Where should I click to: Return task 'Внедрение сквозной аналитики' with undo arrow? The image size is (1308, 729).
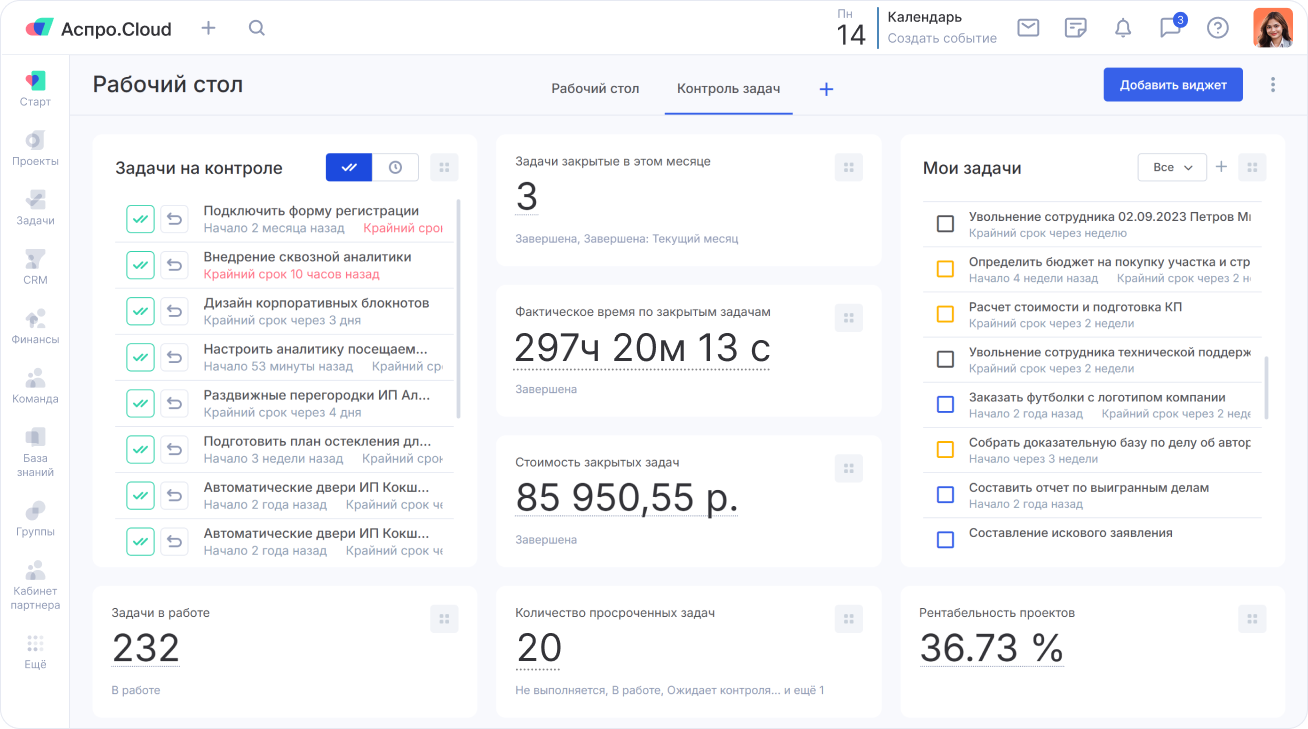pos(175,265)
